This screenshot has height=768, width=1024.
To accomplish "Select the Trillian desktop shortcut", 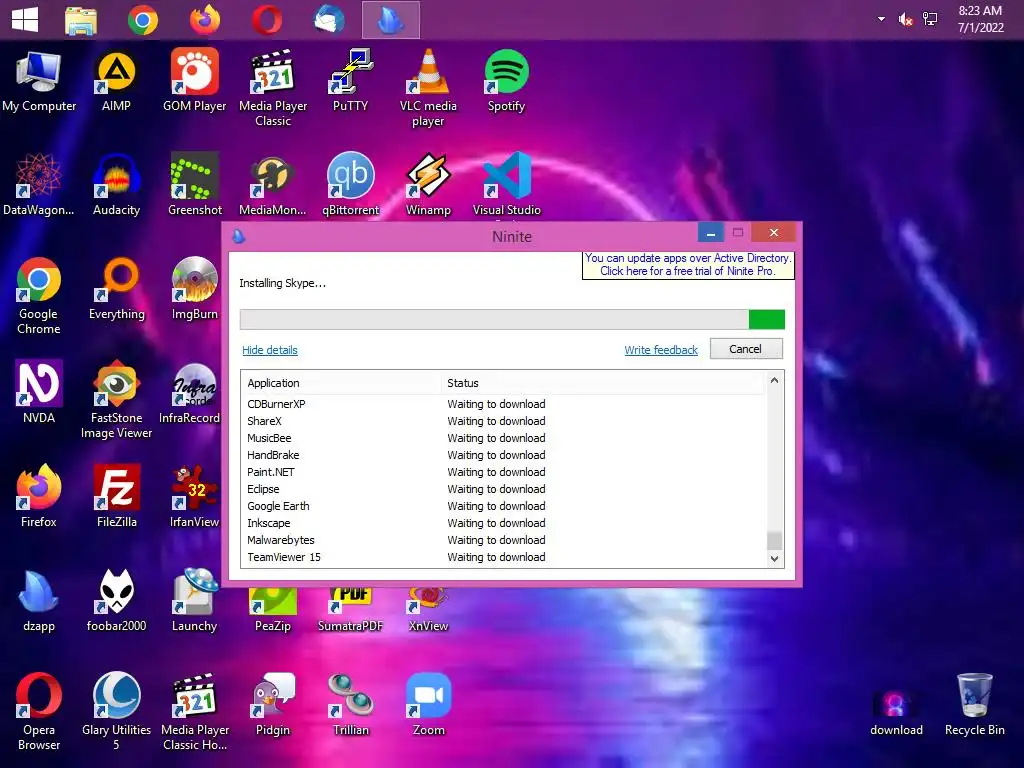I will coord(351,705).
